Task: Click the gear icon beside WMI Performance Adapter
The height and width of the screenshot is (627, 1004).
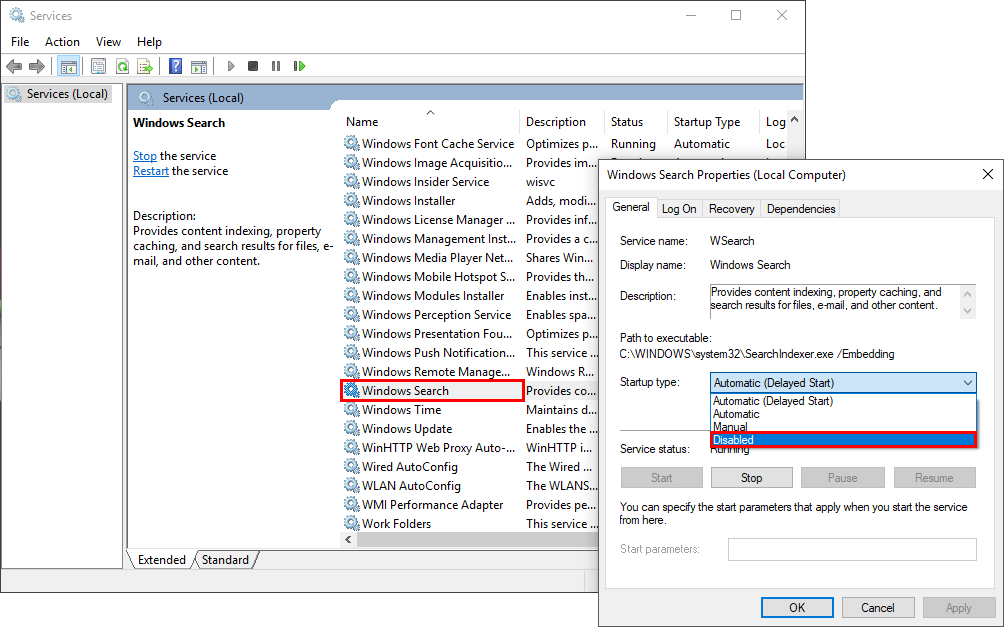Action: click(352, 504)
